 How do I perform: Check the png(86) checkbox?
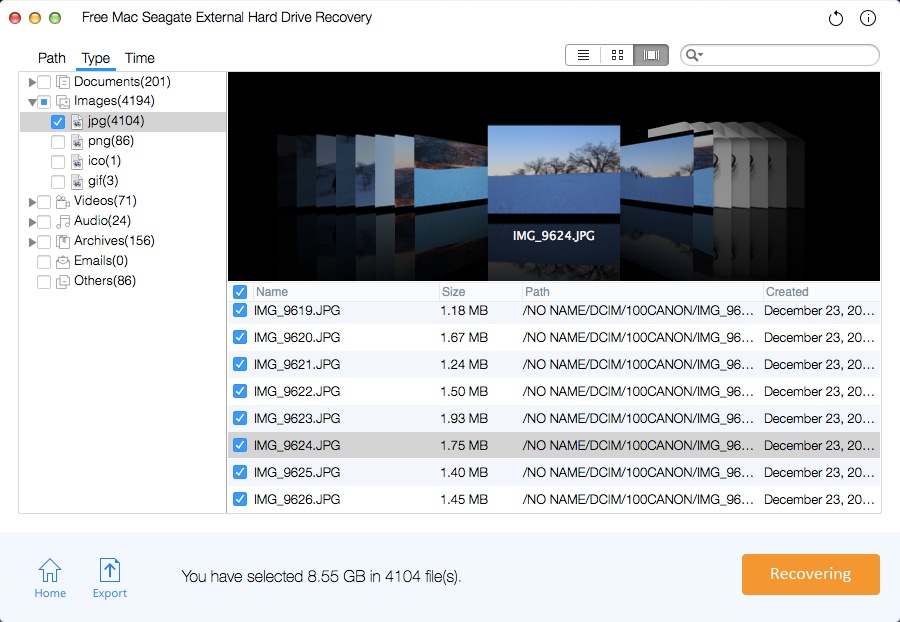coord(57,142)
